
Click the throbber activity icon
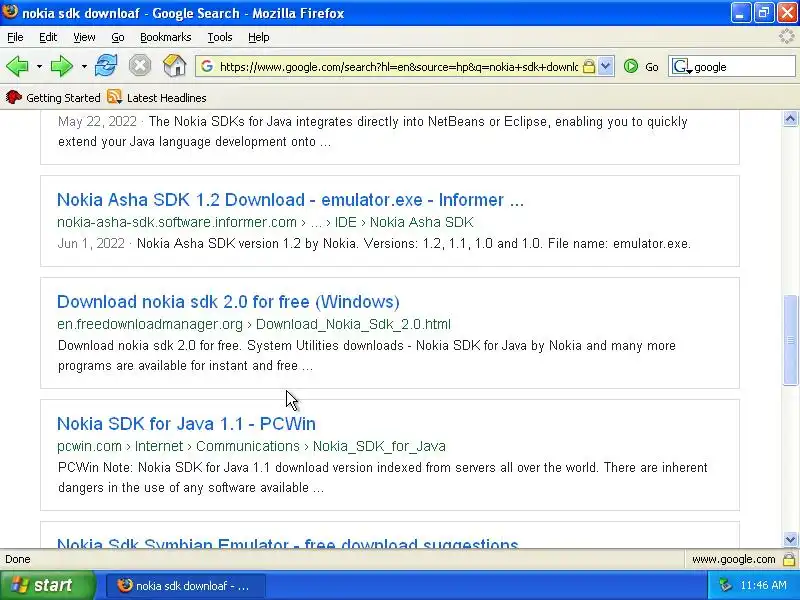click(x=786, y=36)
